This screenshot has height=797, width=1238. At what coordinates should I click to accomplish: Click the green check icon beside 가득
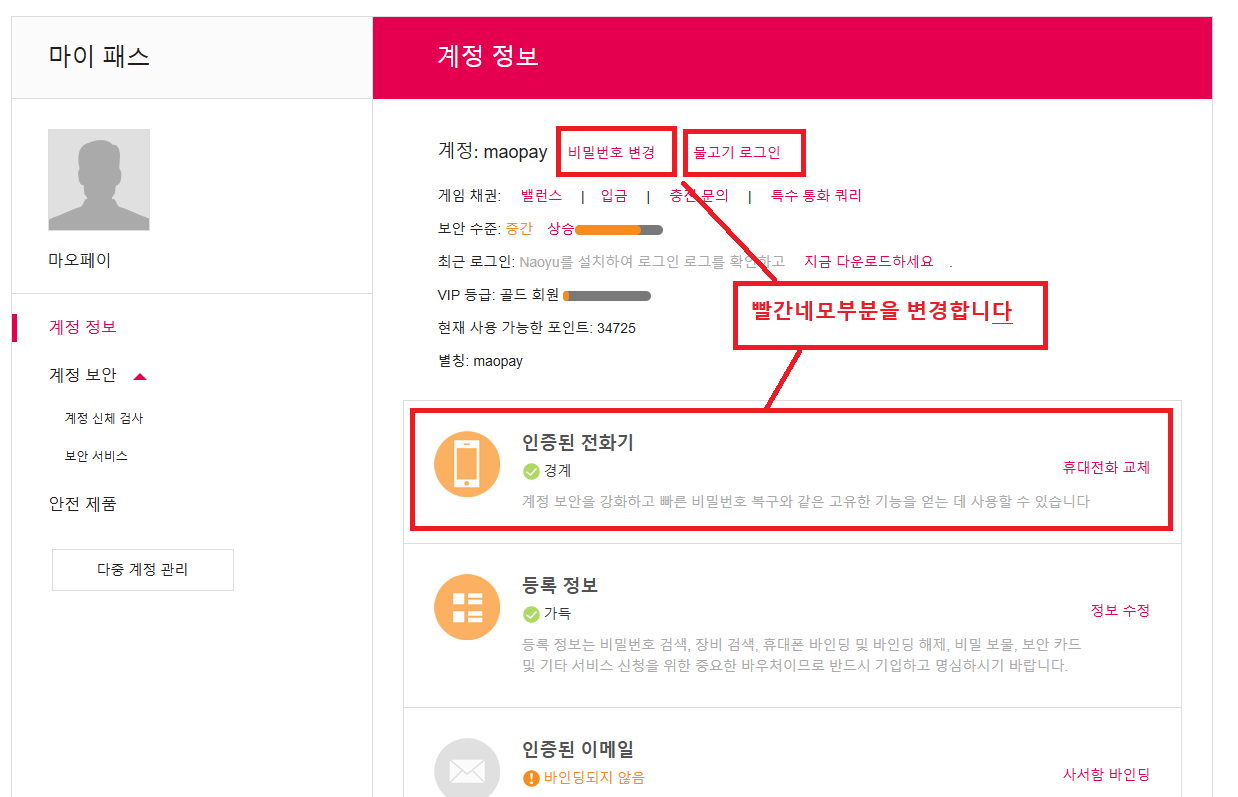pyautogui.click(x=531, y=614)
